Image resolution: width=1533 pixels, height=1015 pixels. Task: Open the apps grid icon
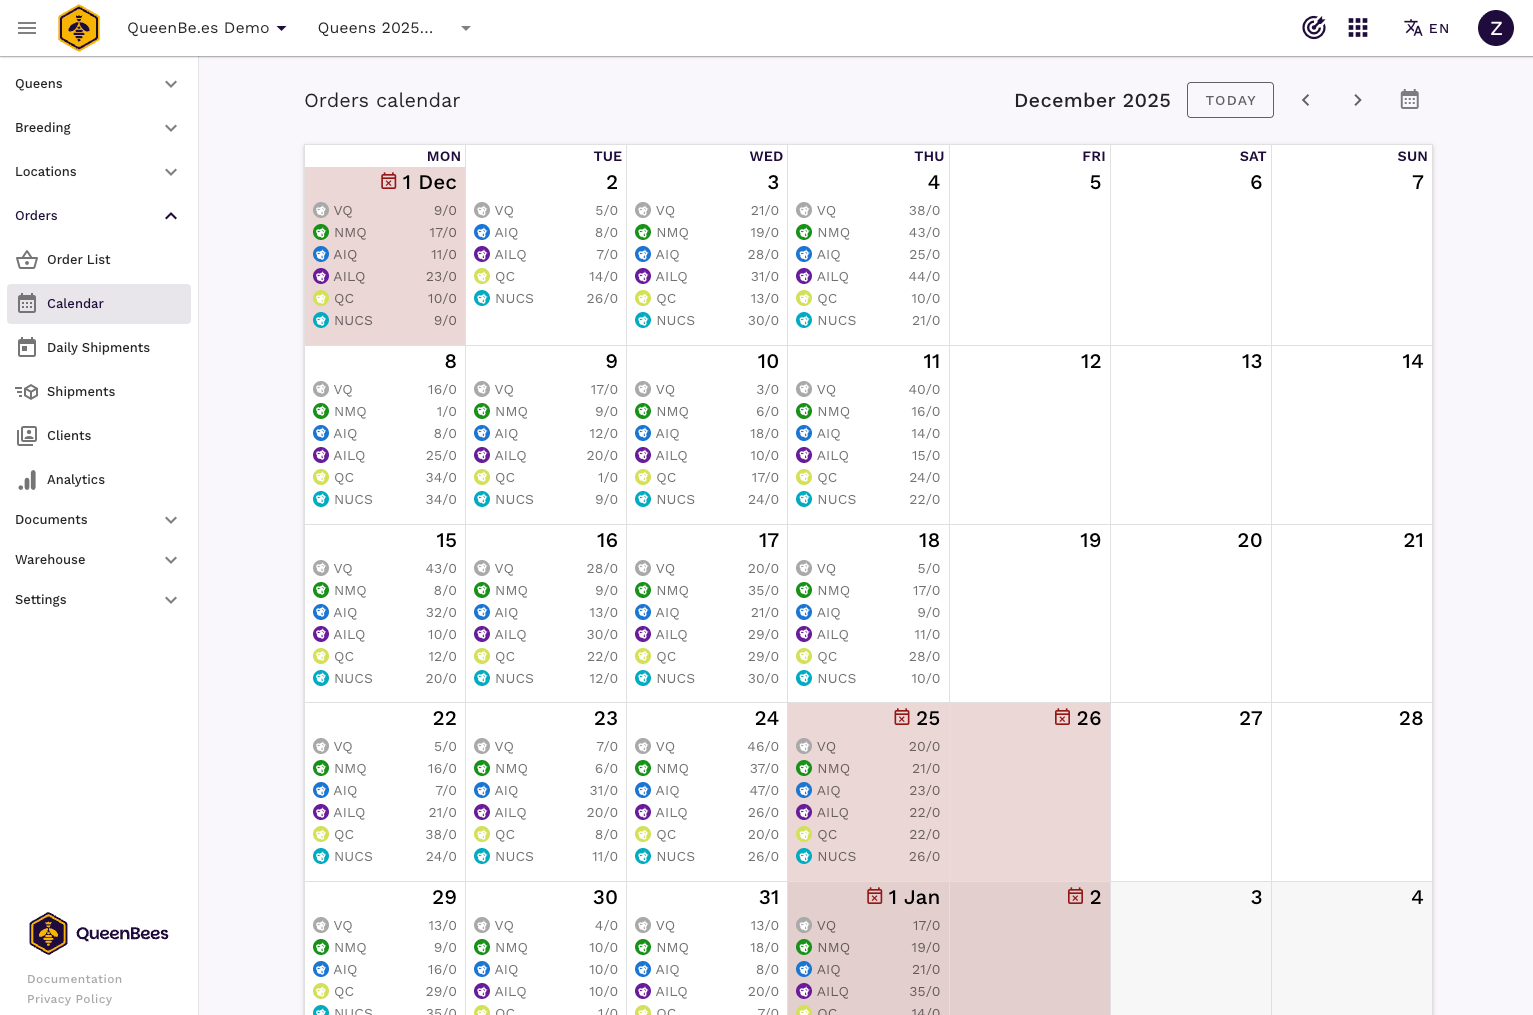coord(1357,28)
